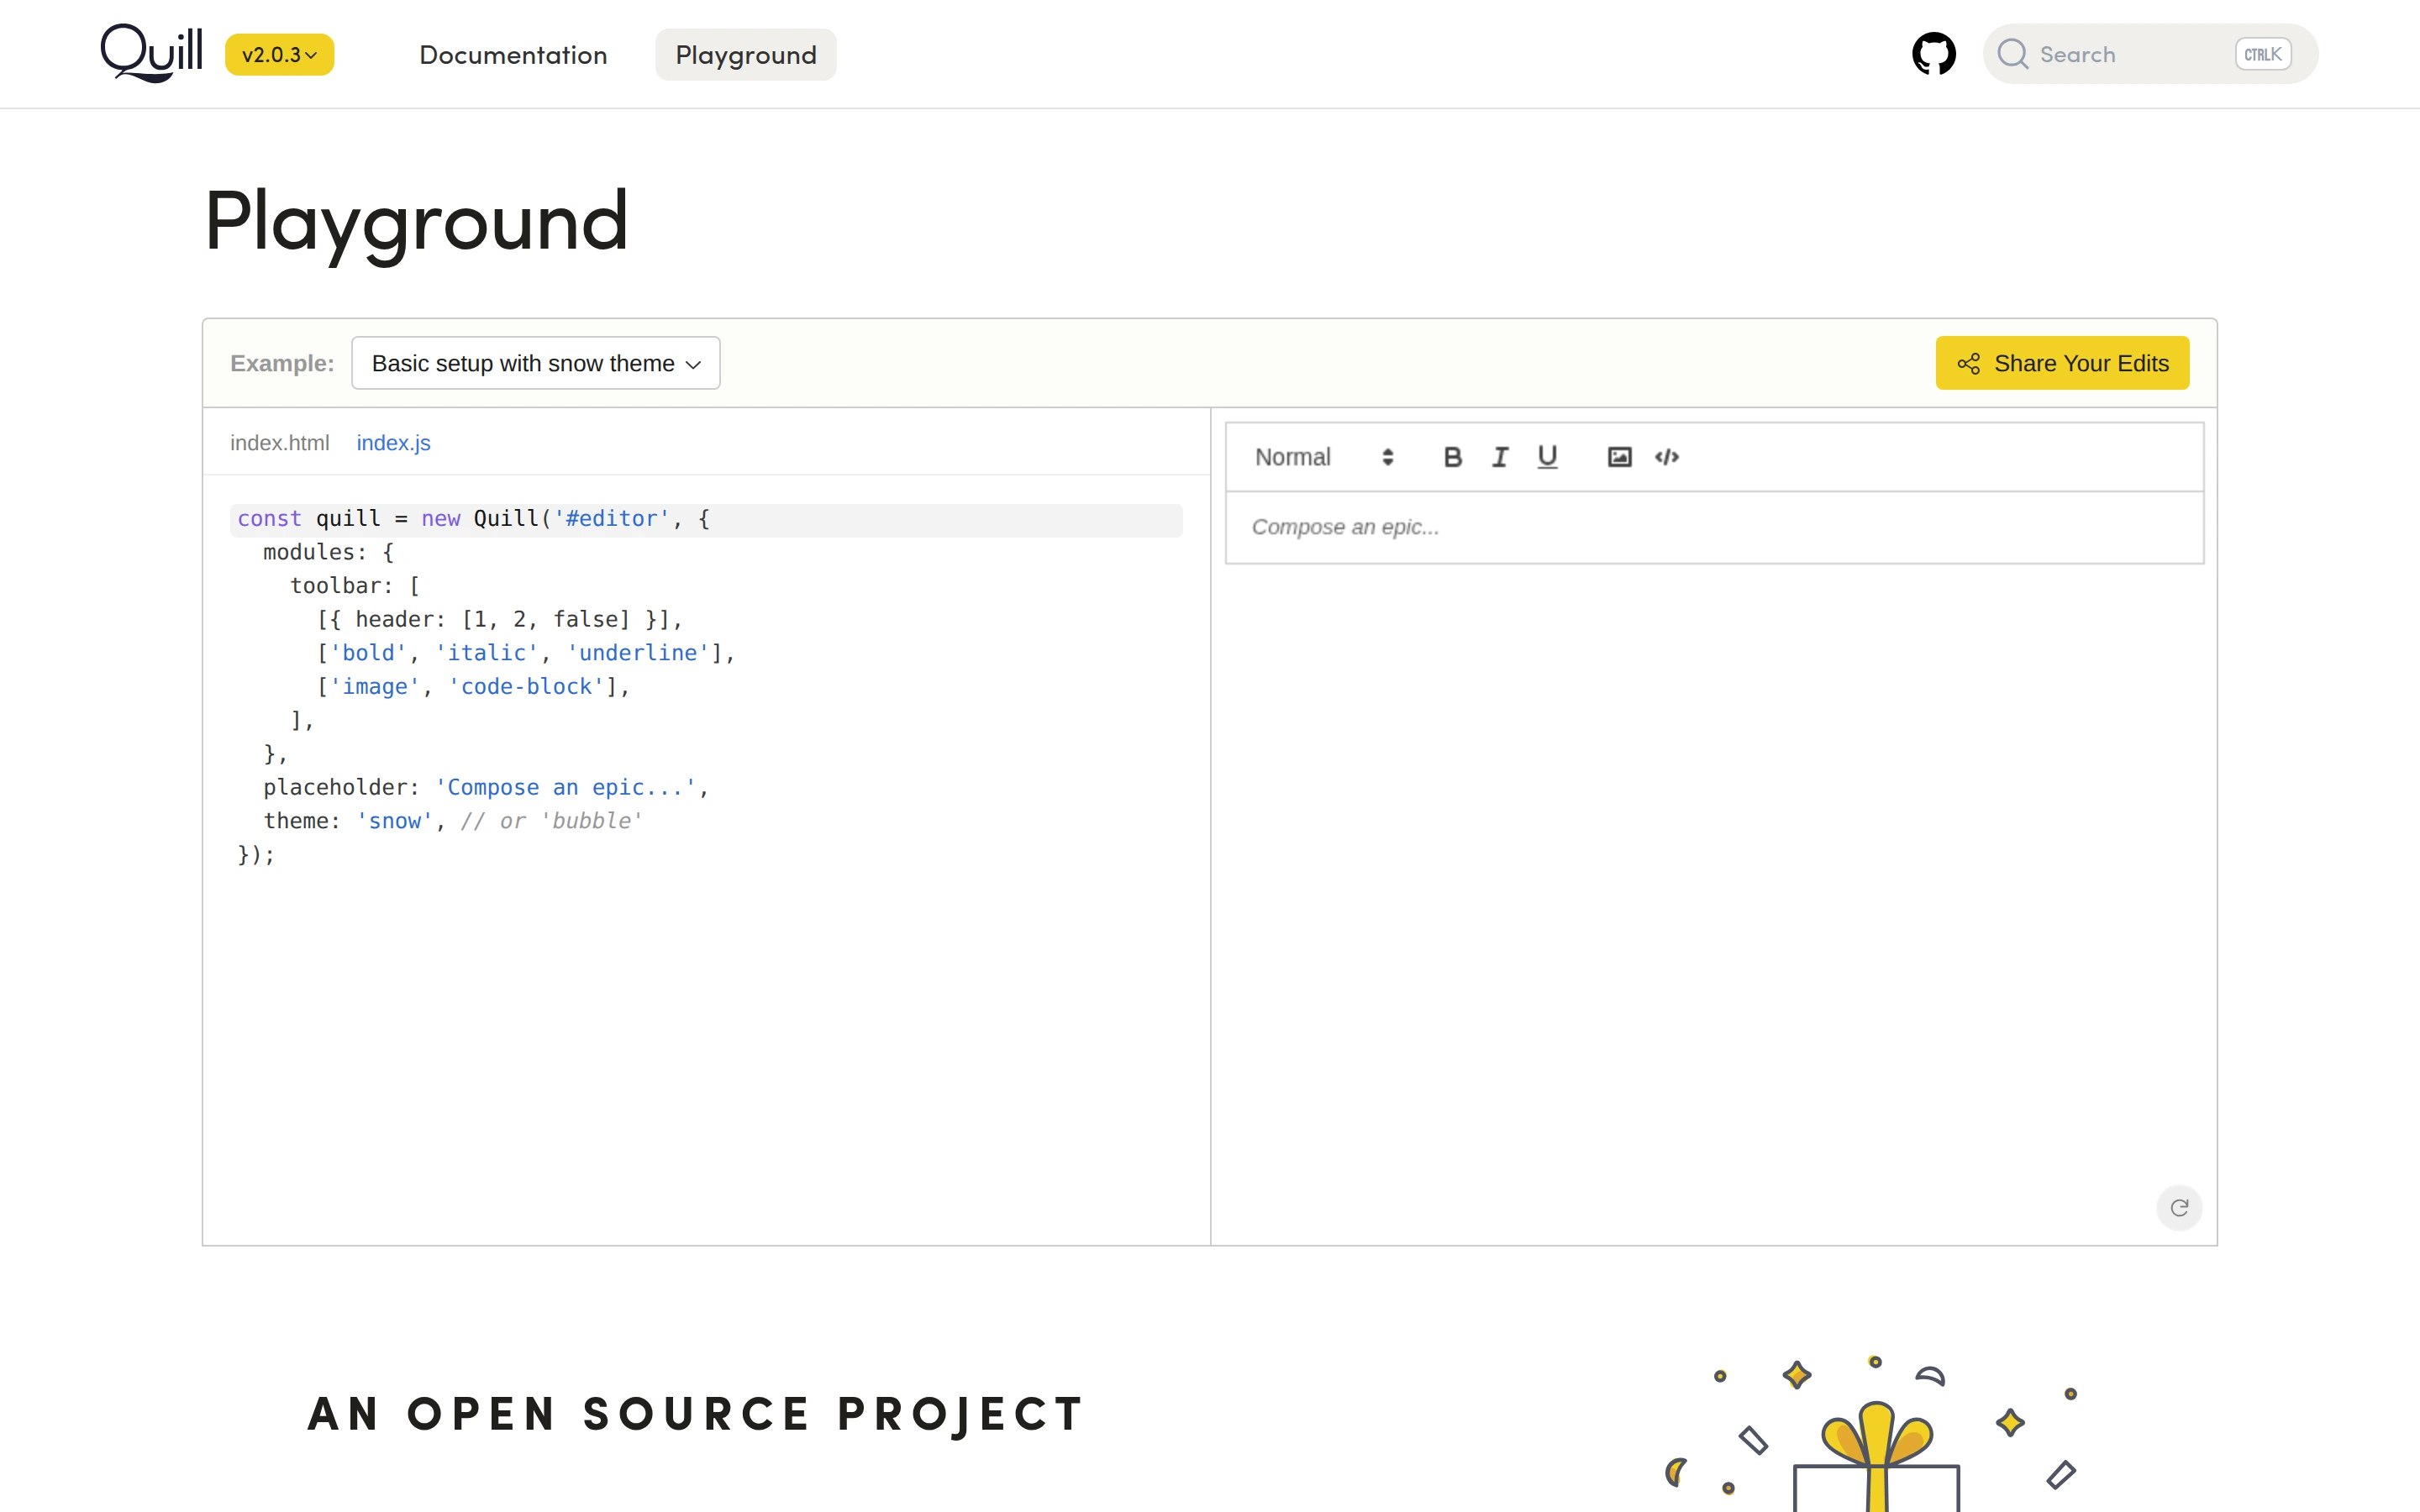This screenshot has width=2420, height=1512.
Task: Switch to the index.js tab
Action: 393,443
